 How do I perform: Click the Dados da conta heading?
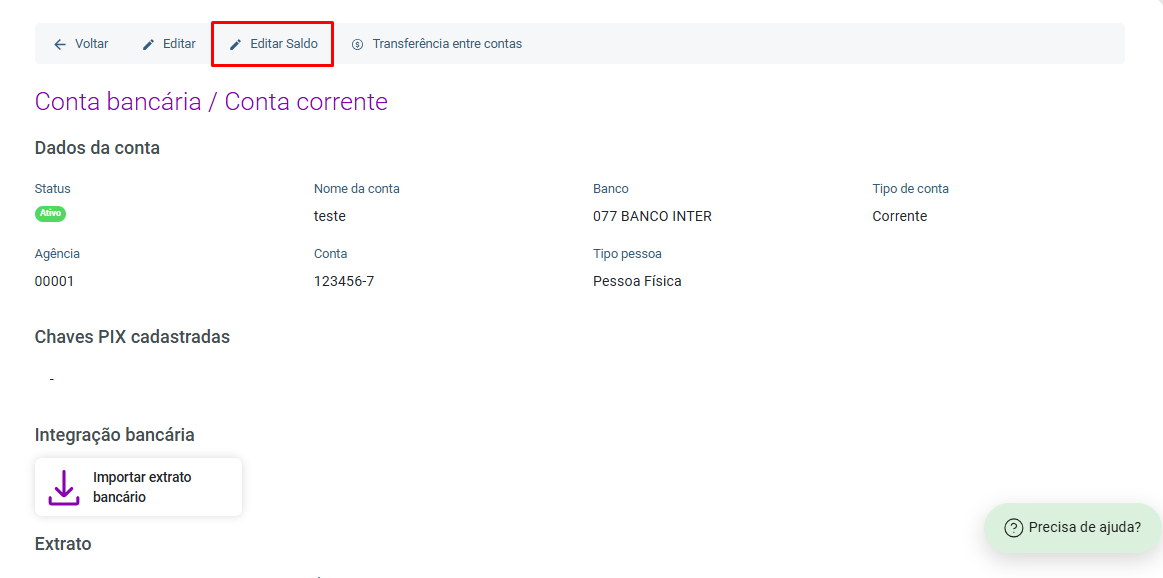coord(97,148)
